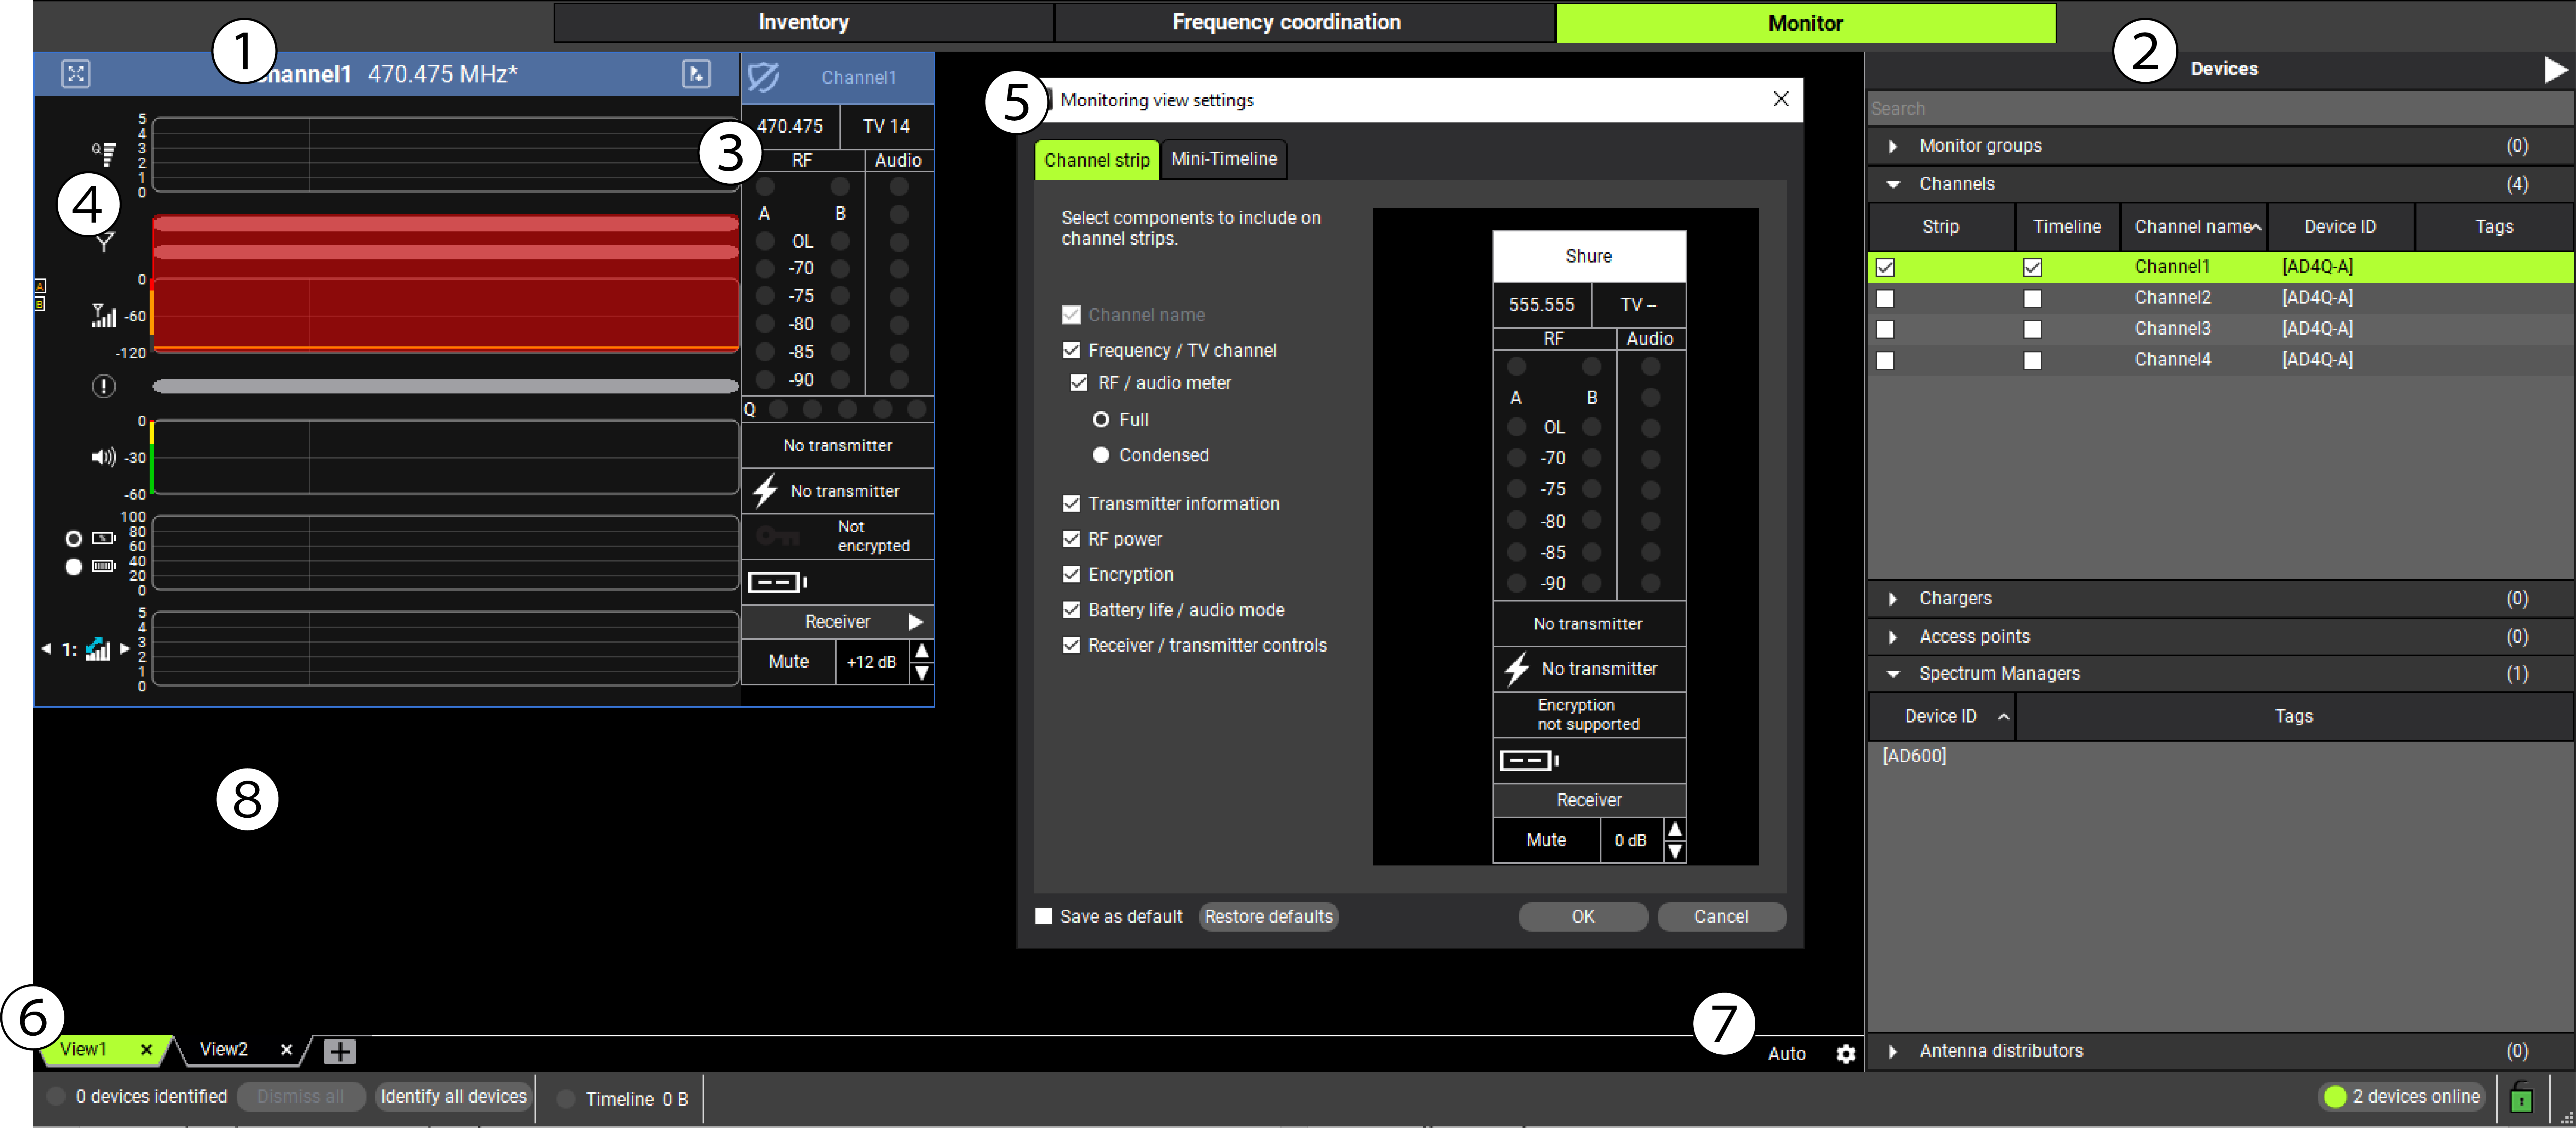This screenshot has height=1128, width=2576.
Task: Enable the Save as default checkbox
Action: click(1043, 916)
